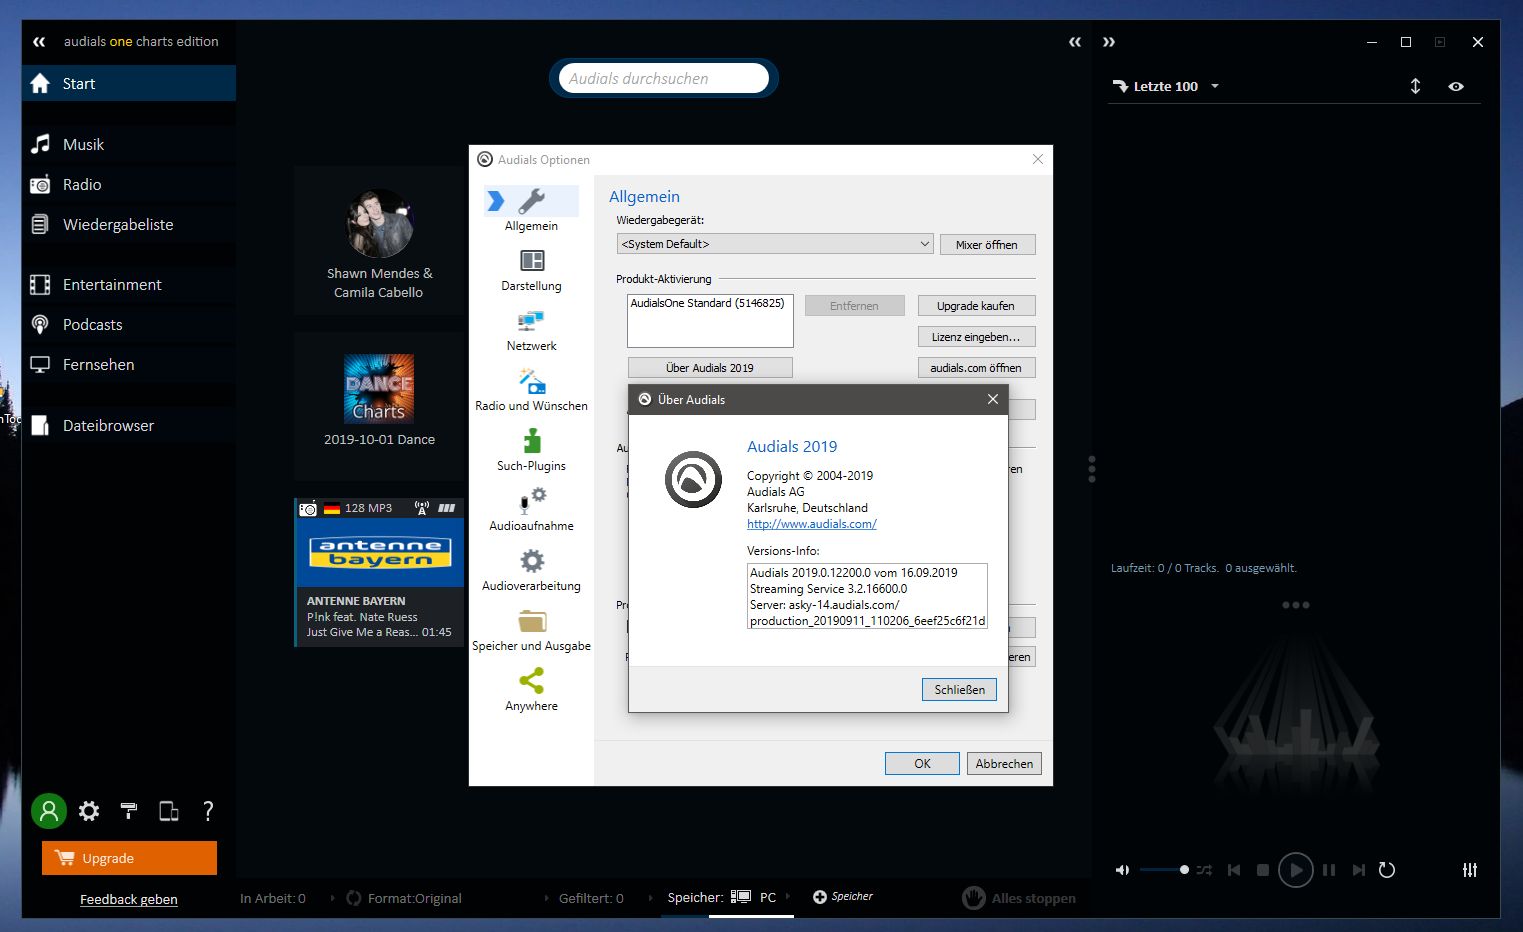
Task: Open the green user account icon
Action: [48, 811]
